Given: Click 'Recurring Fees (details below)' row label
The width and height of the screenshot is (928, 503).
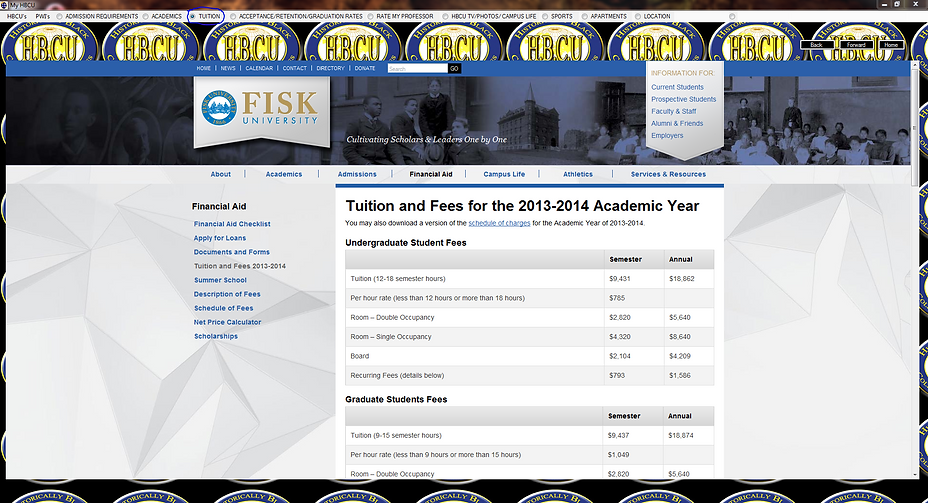Looking at the screenshot, I should coord(397,376).
